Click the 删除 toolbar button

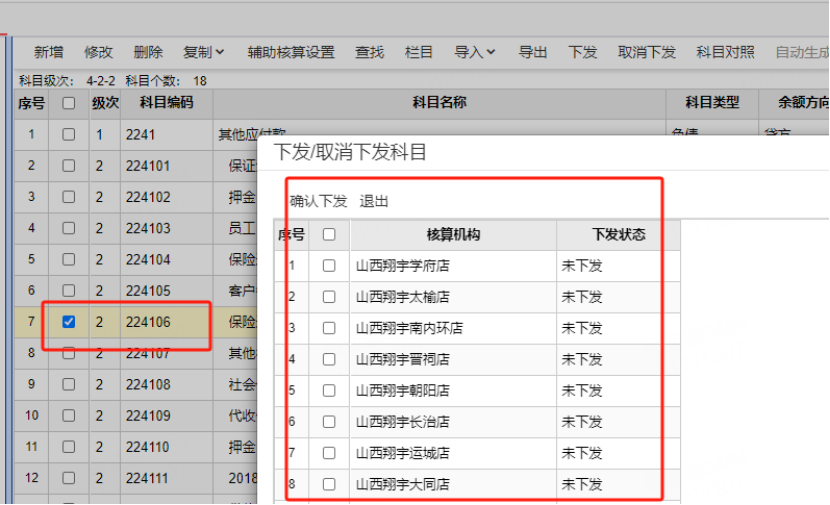[x=148, y=52]
